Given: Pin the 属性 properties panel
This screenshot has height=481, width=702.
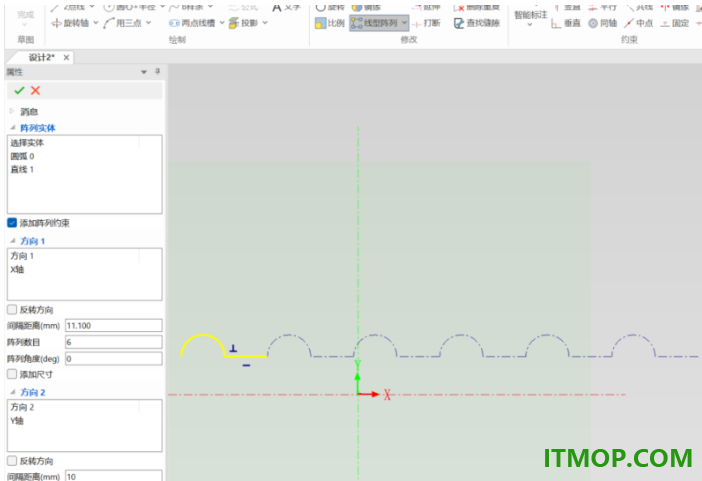Looking at the screenshot, I should (158, 71).
